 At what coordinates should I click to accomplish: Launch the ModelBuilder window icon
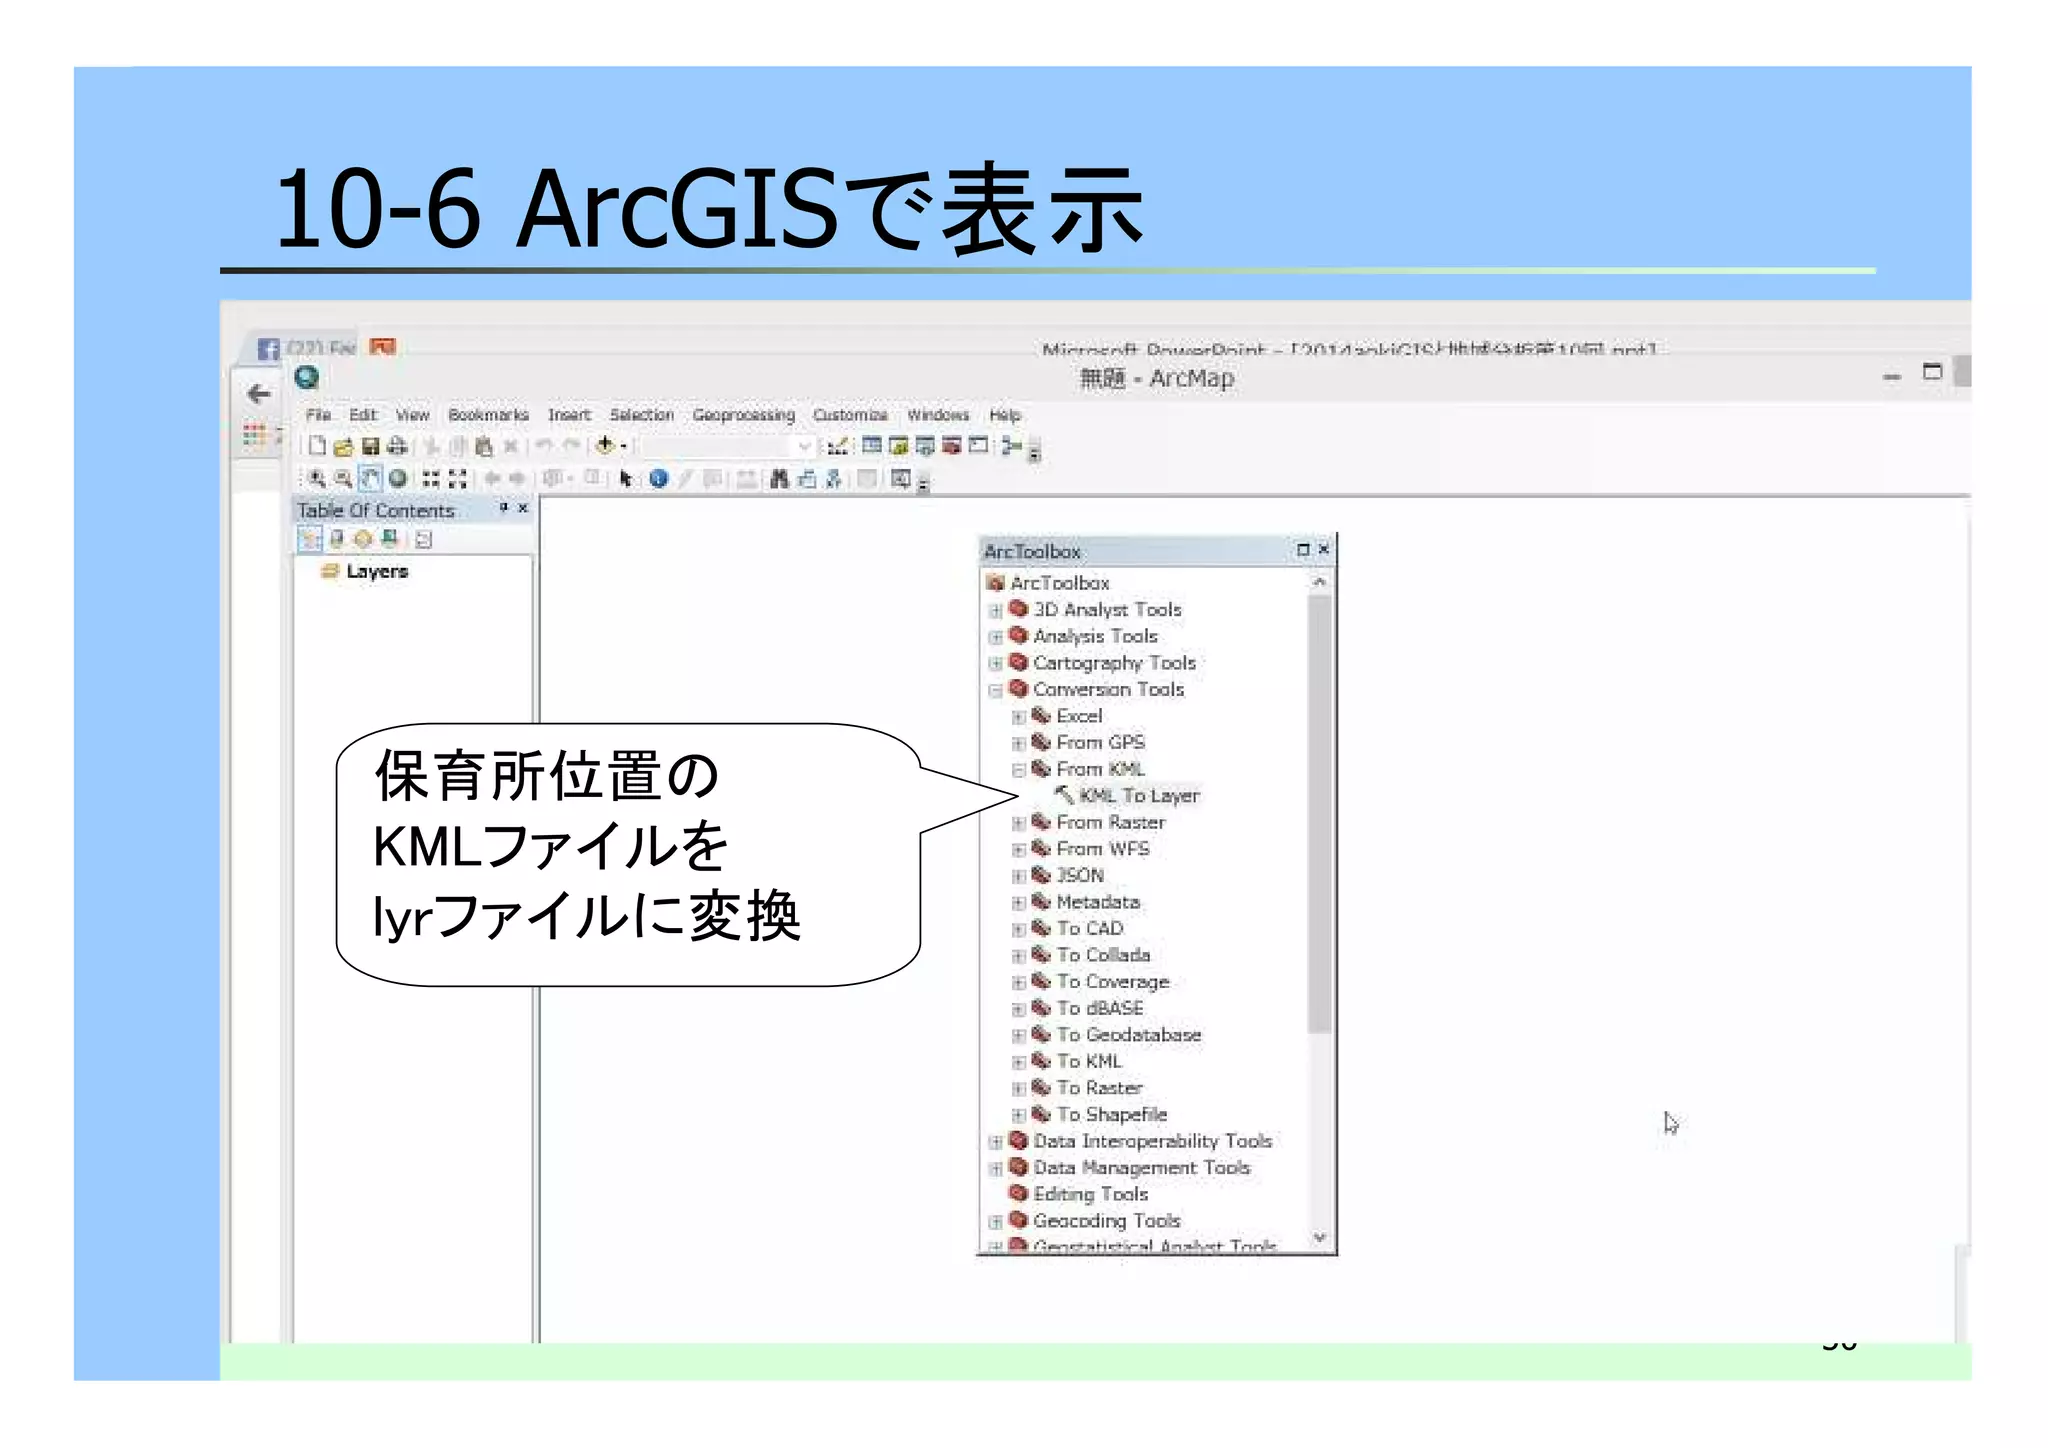point(1011,446)
